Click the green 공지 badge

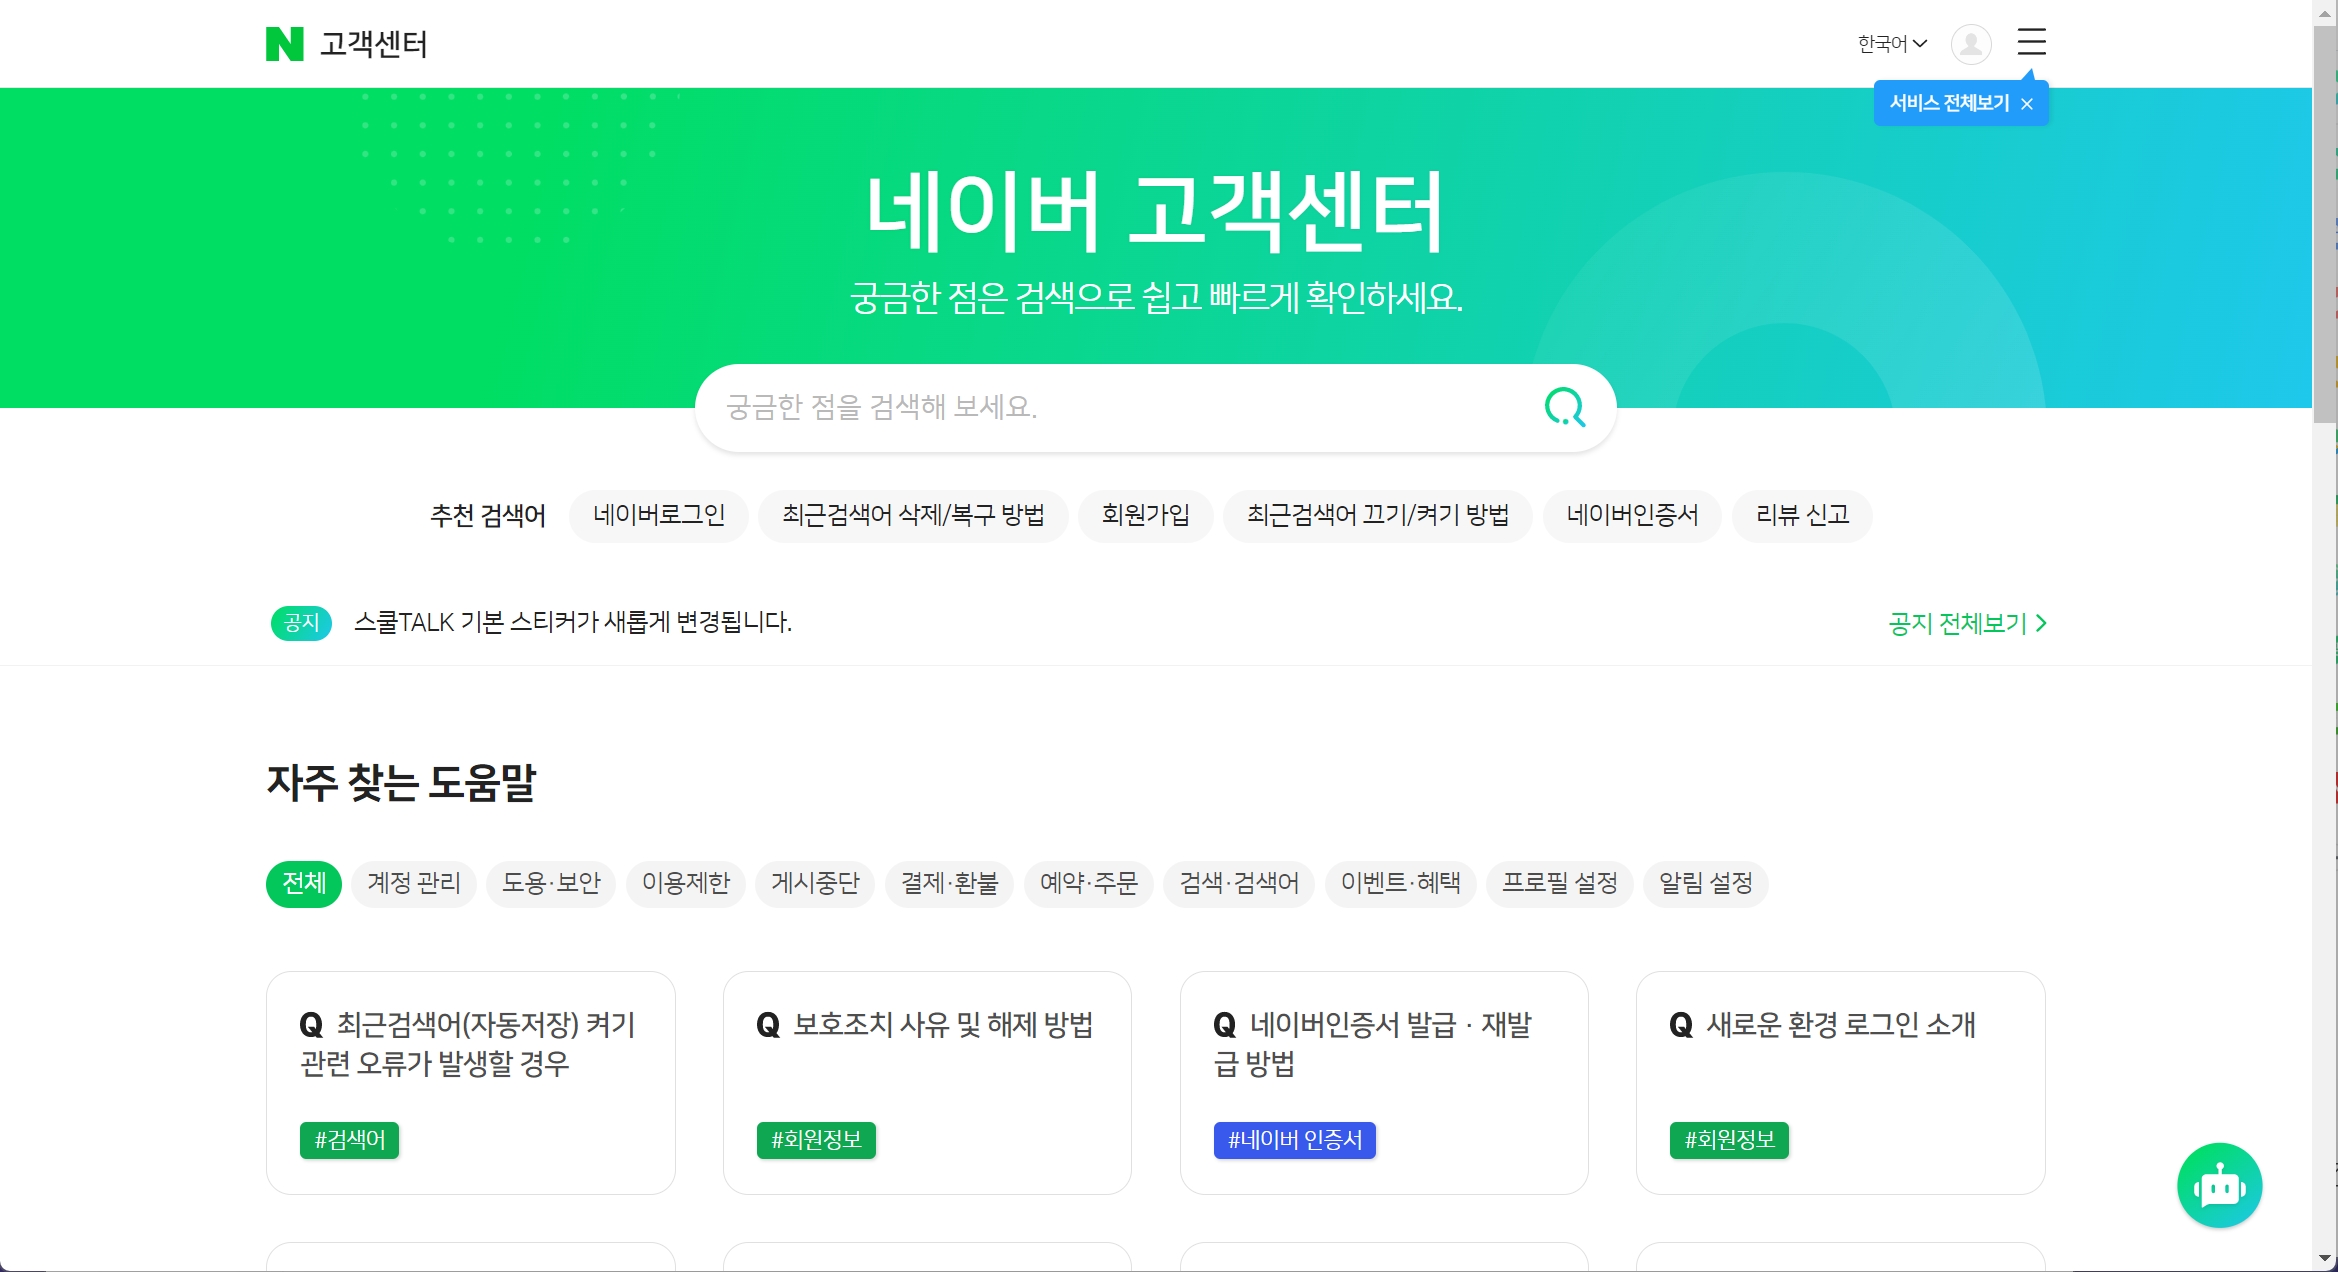(301, 623)
